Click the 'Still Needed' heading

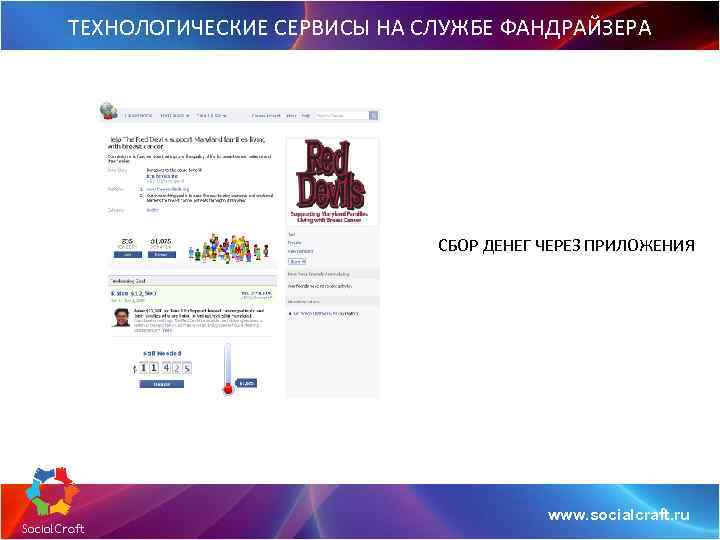click(162, 354)
